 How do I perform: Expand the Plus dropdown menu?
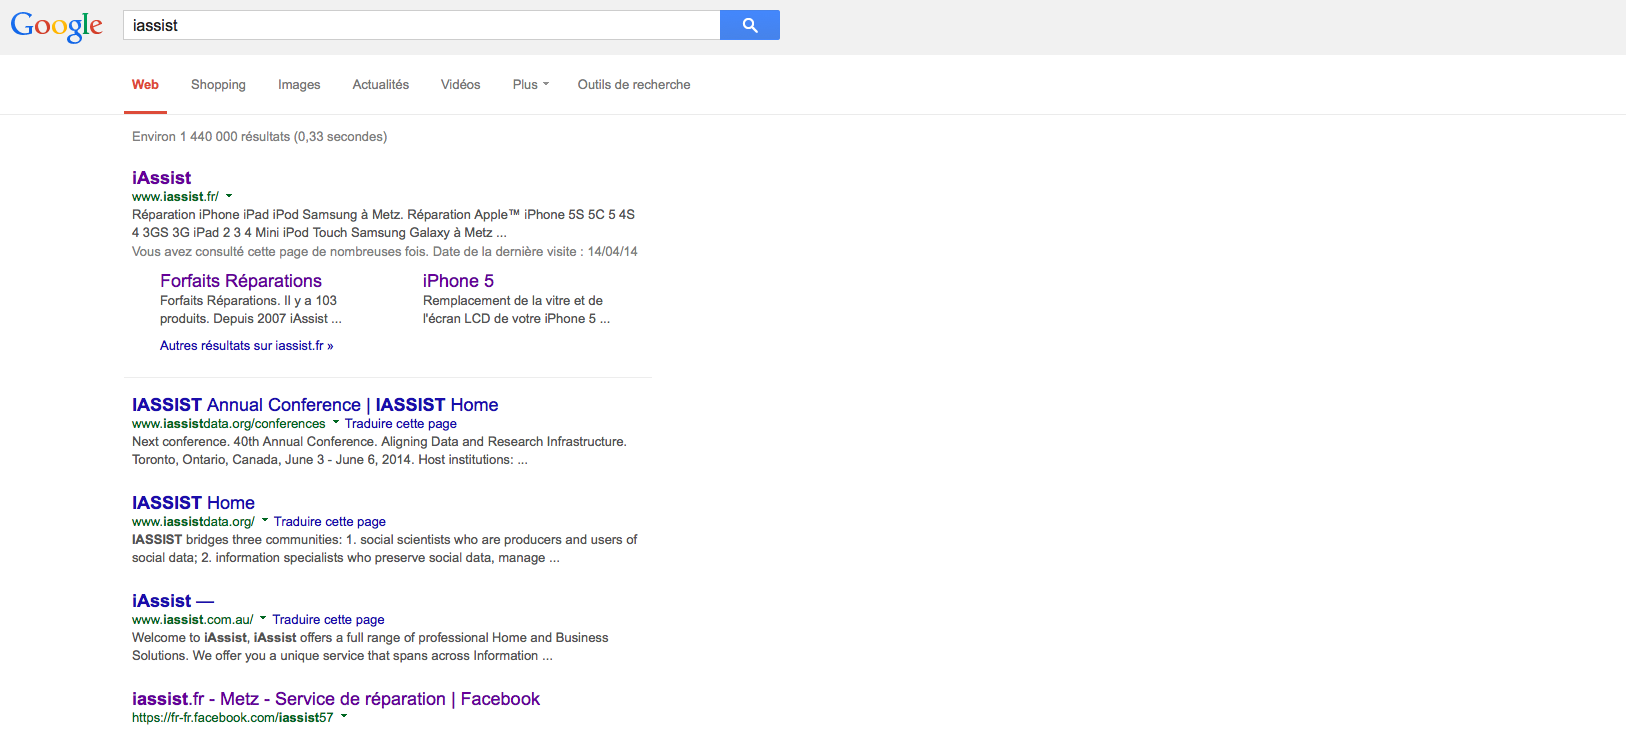point(531,85)
